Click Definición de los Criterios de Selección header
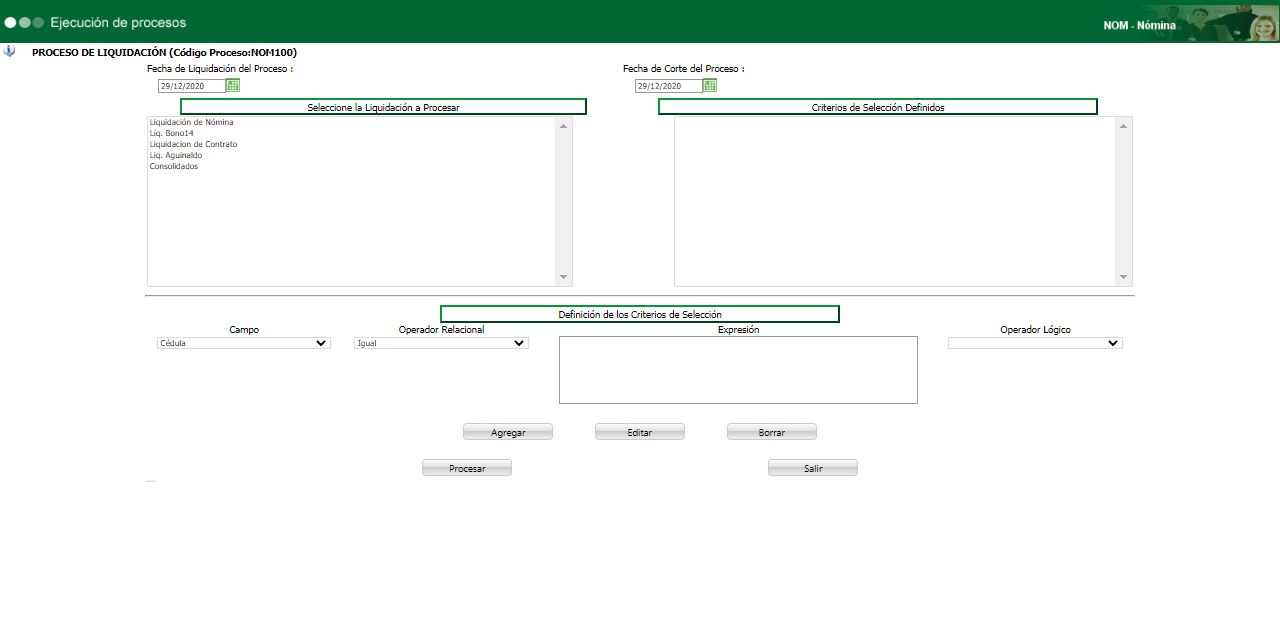 coord(640,314)
